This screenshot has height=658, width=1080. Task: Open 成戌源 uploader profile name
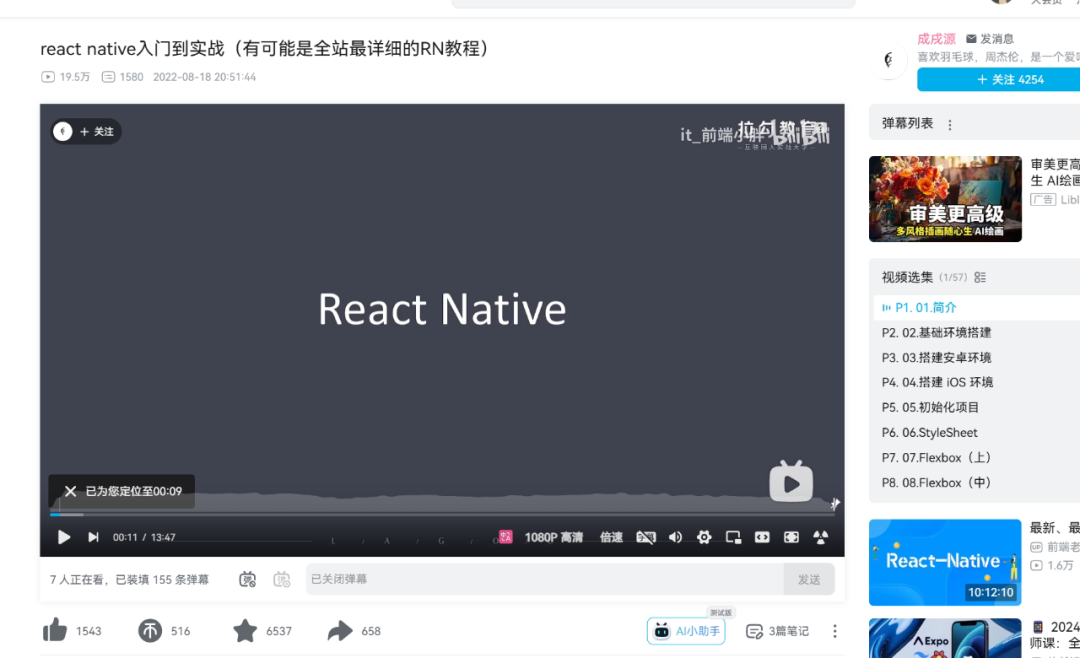click(936, 39)
